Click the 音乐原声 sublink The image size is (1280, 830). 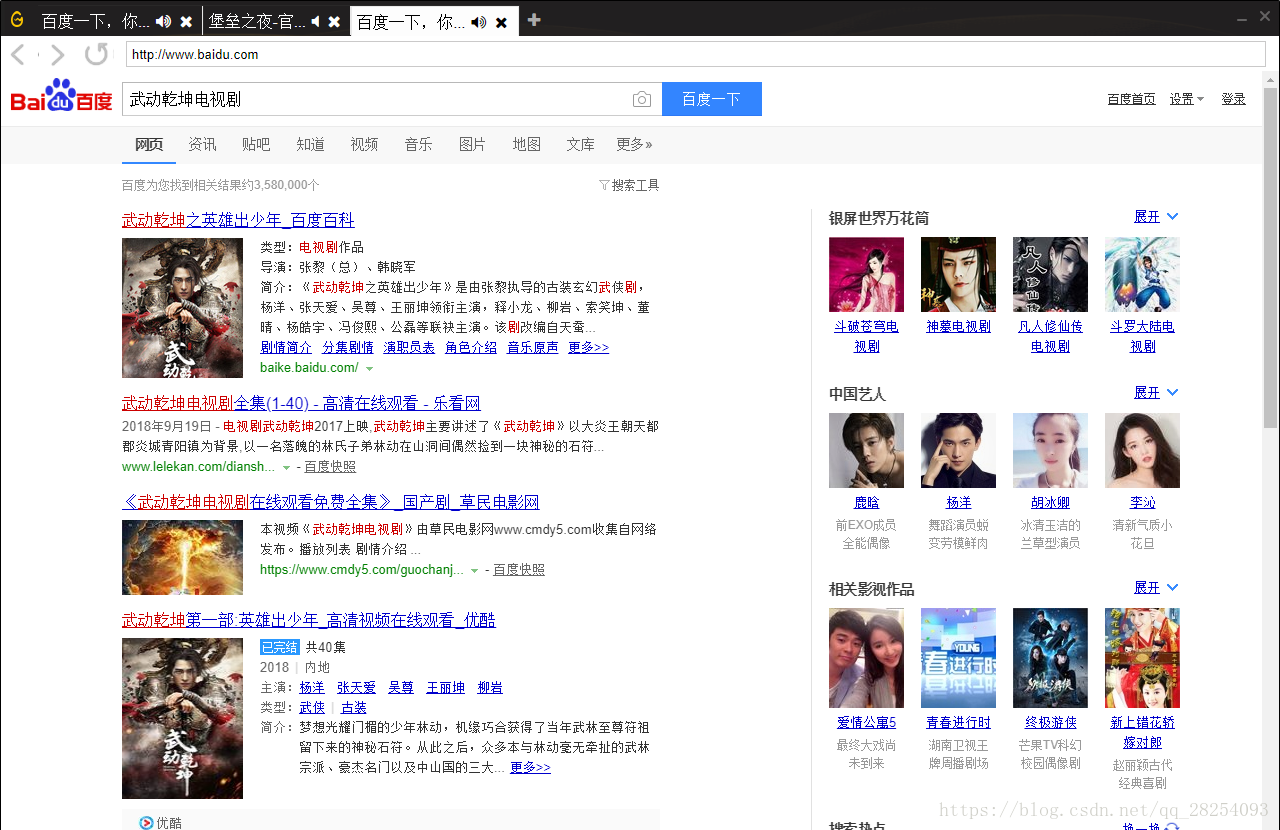pyautogui.click(x=533, y=347)
